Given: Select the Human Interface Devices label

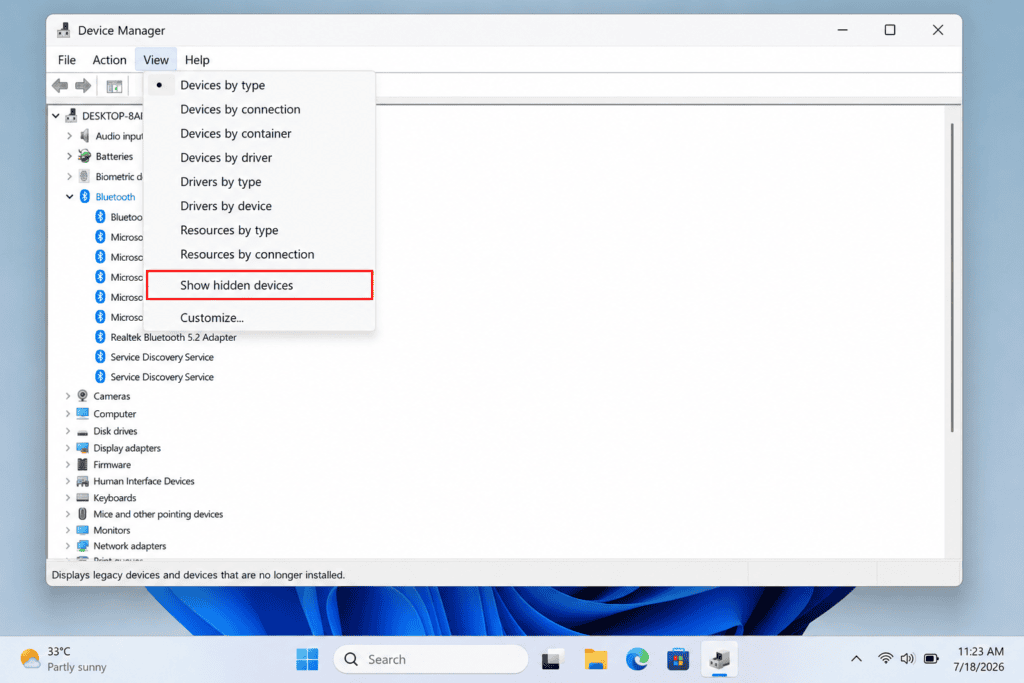Looking at the screenshot, I should point(144,481).
